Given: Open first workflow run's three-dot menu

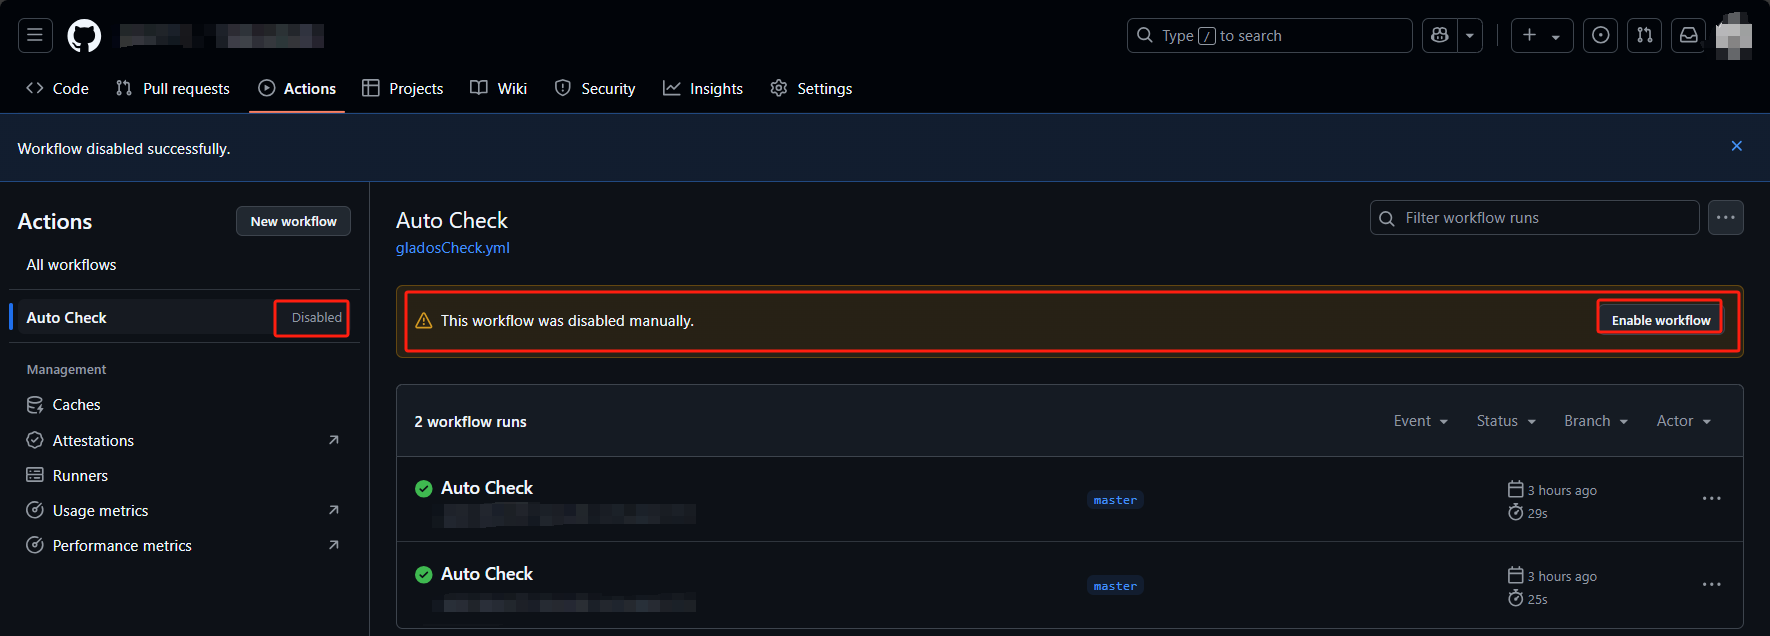Looking at the screenshot, I should click(1712, 499).
